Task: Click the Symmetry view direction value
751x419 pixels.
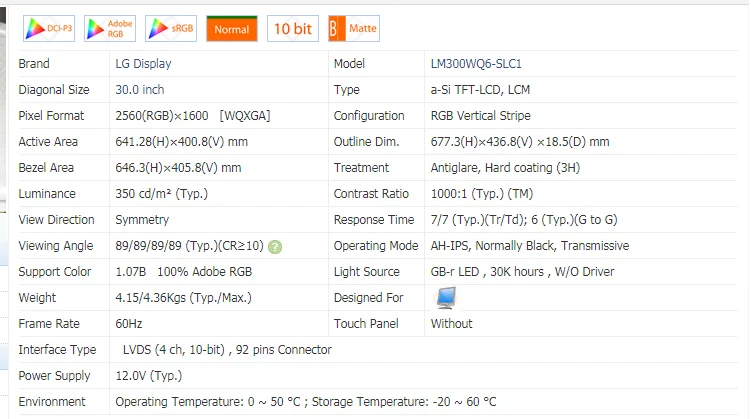Action: (142, 219)
